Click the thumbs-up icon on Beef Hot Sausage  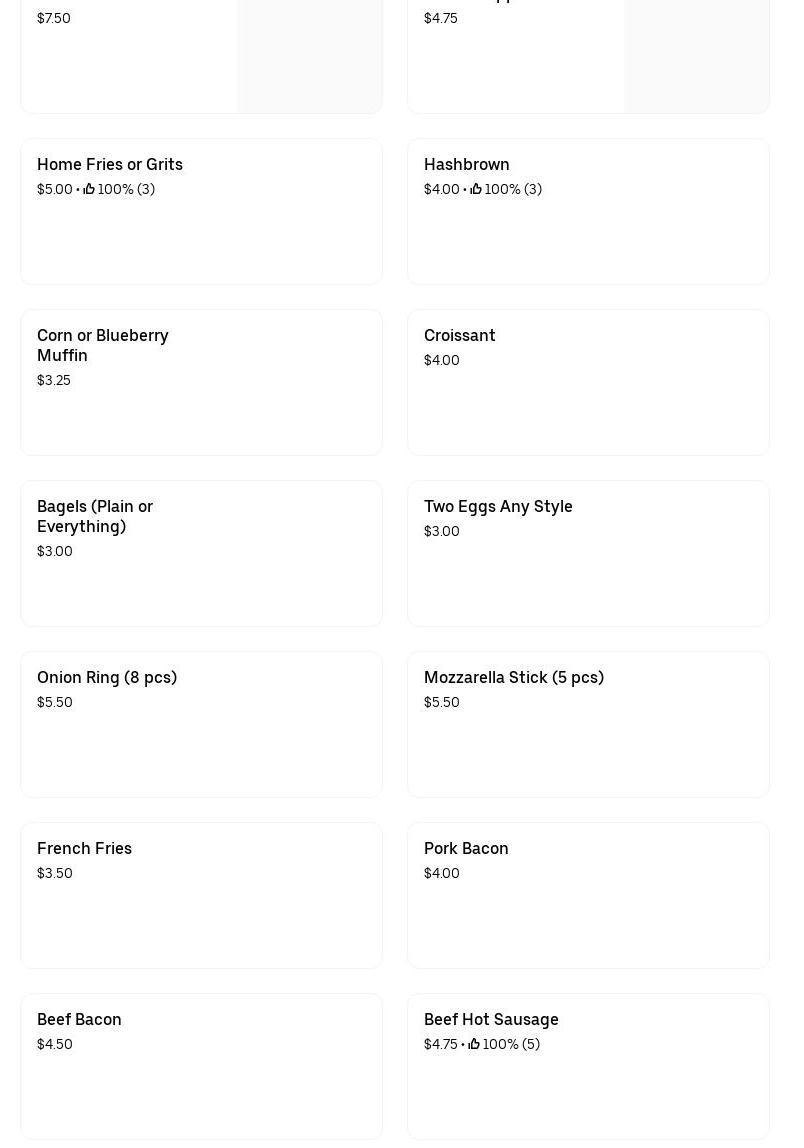tap(474, 1044)
